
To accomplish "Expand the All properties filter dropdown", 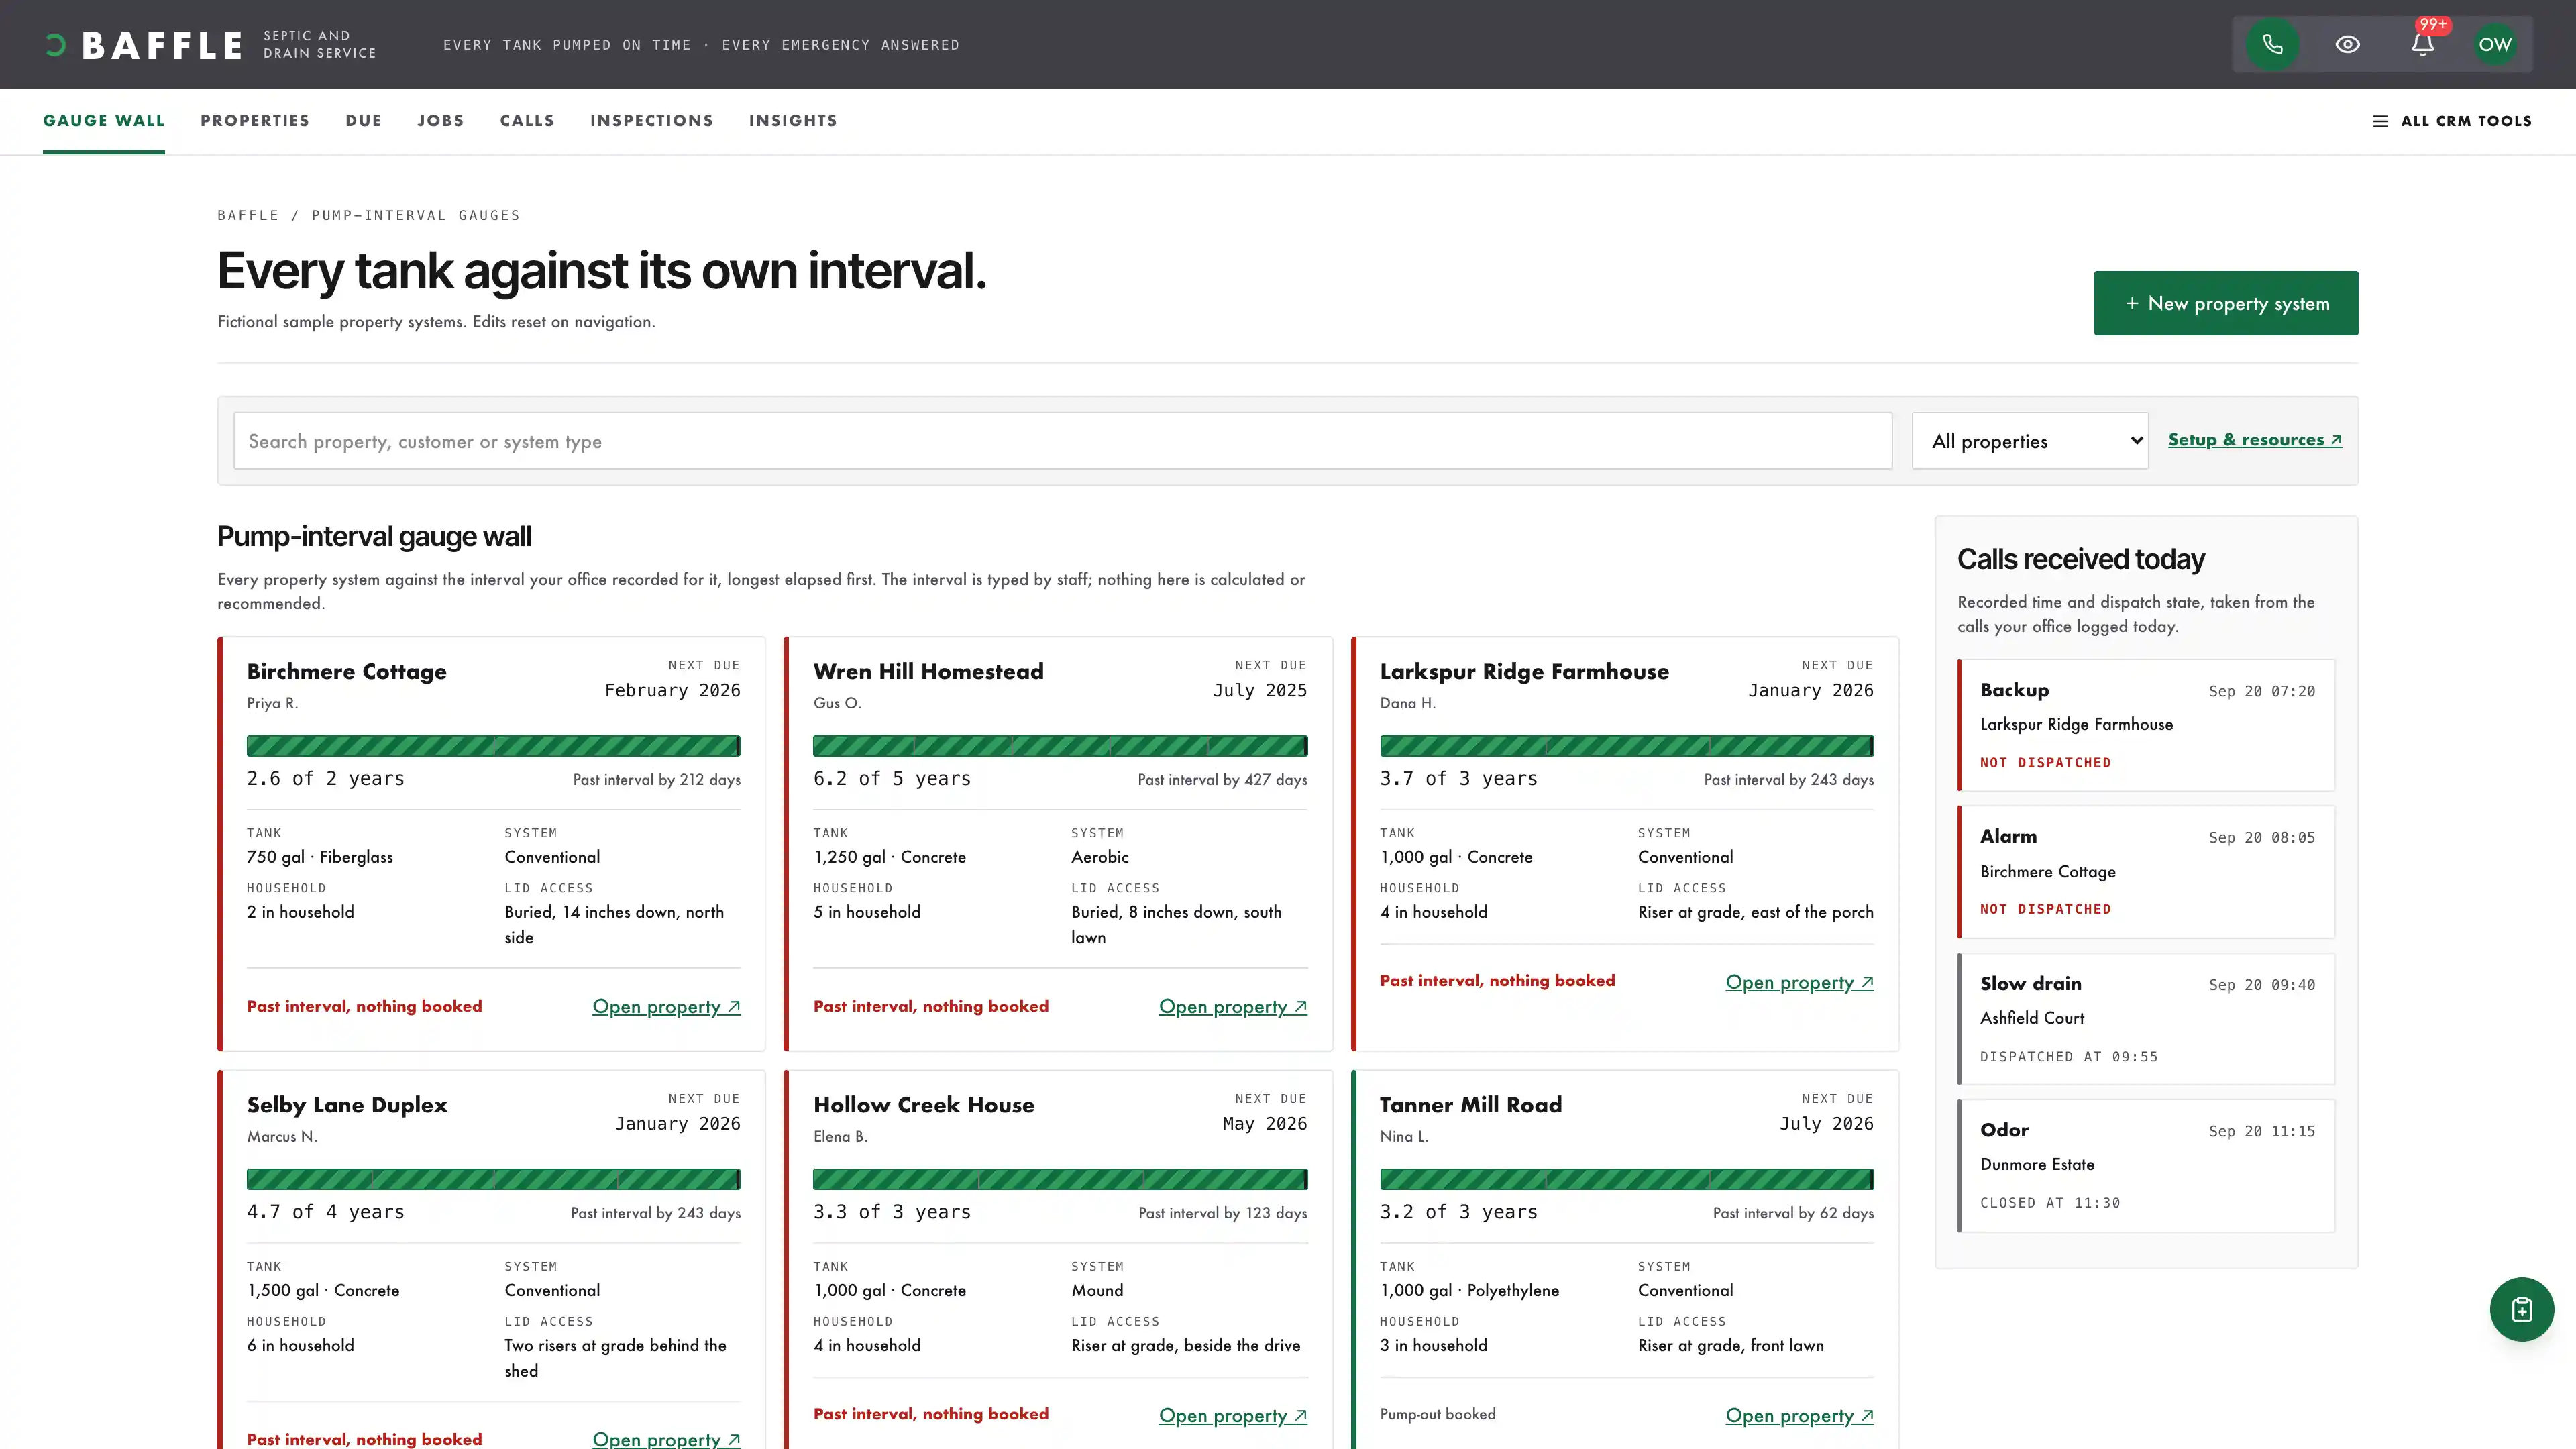I will pyautogui.click(x=2030, y=441).
